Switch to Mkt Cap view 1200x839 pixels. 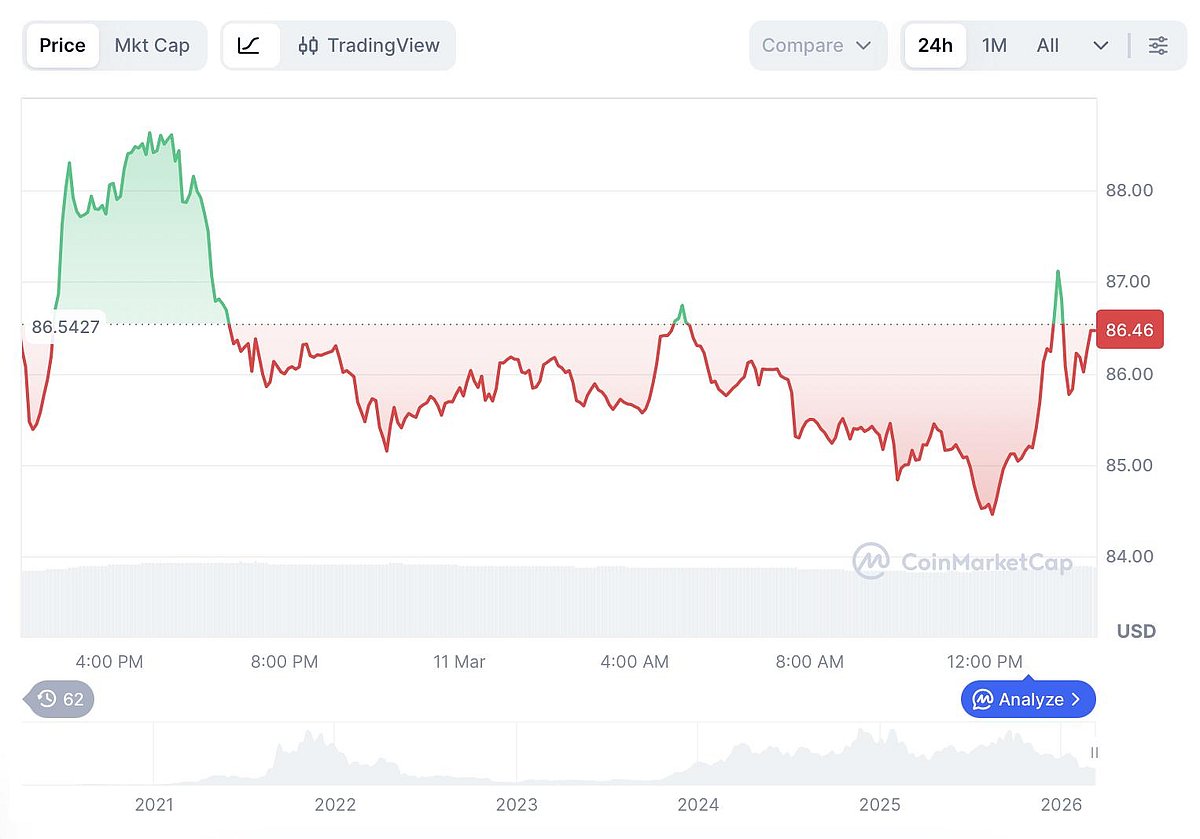point(152,45)
